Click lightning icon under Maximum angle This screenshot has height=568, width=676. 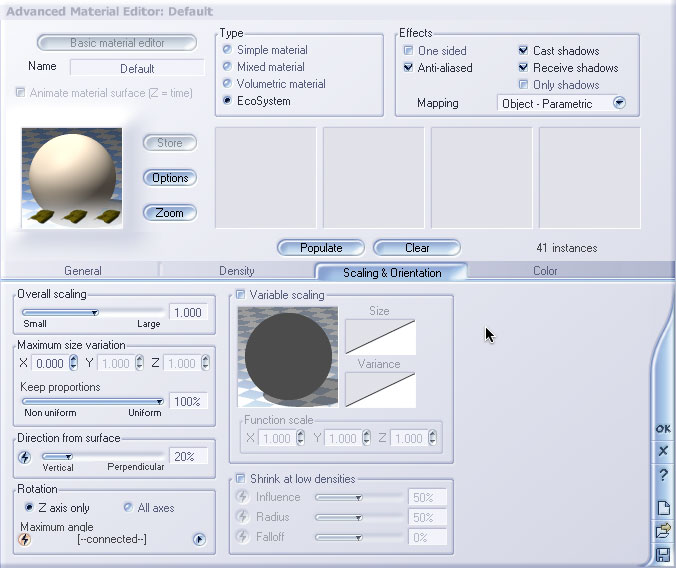tap(25, 539)
